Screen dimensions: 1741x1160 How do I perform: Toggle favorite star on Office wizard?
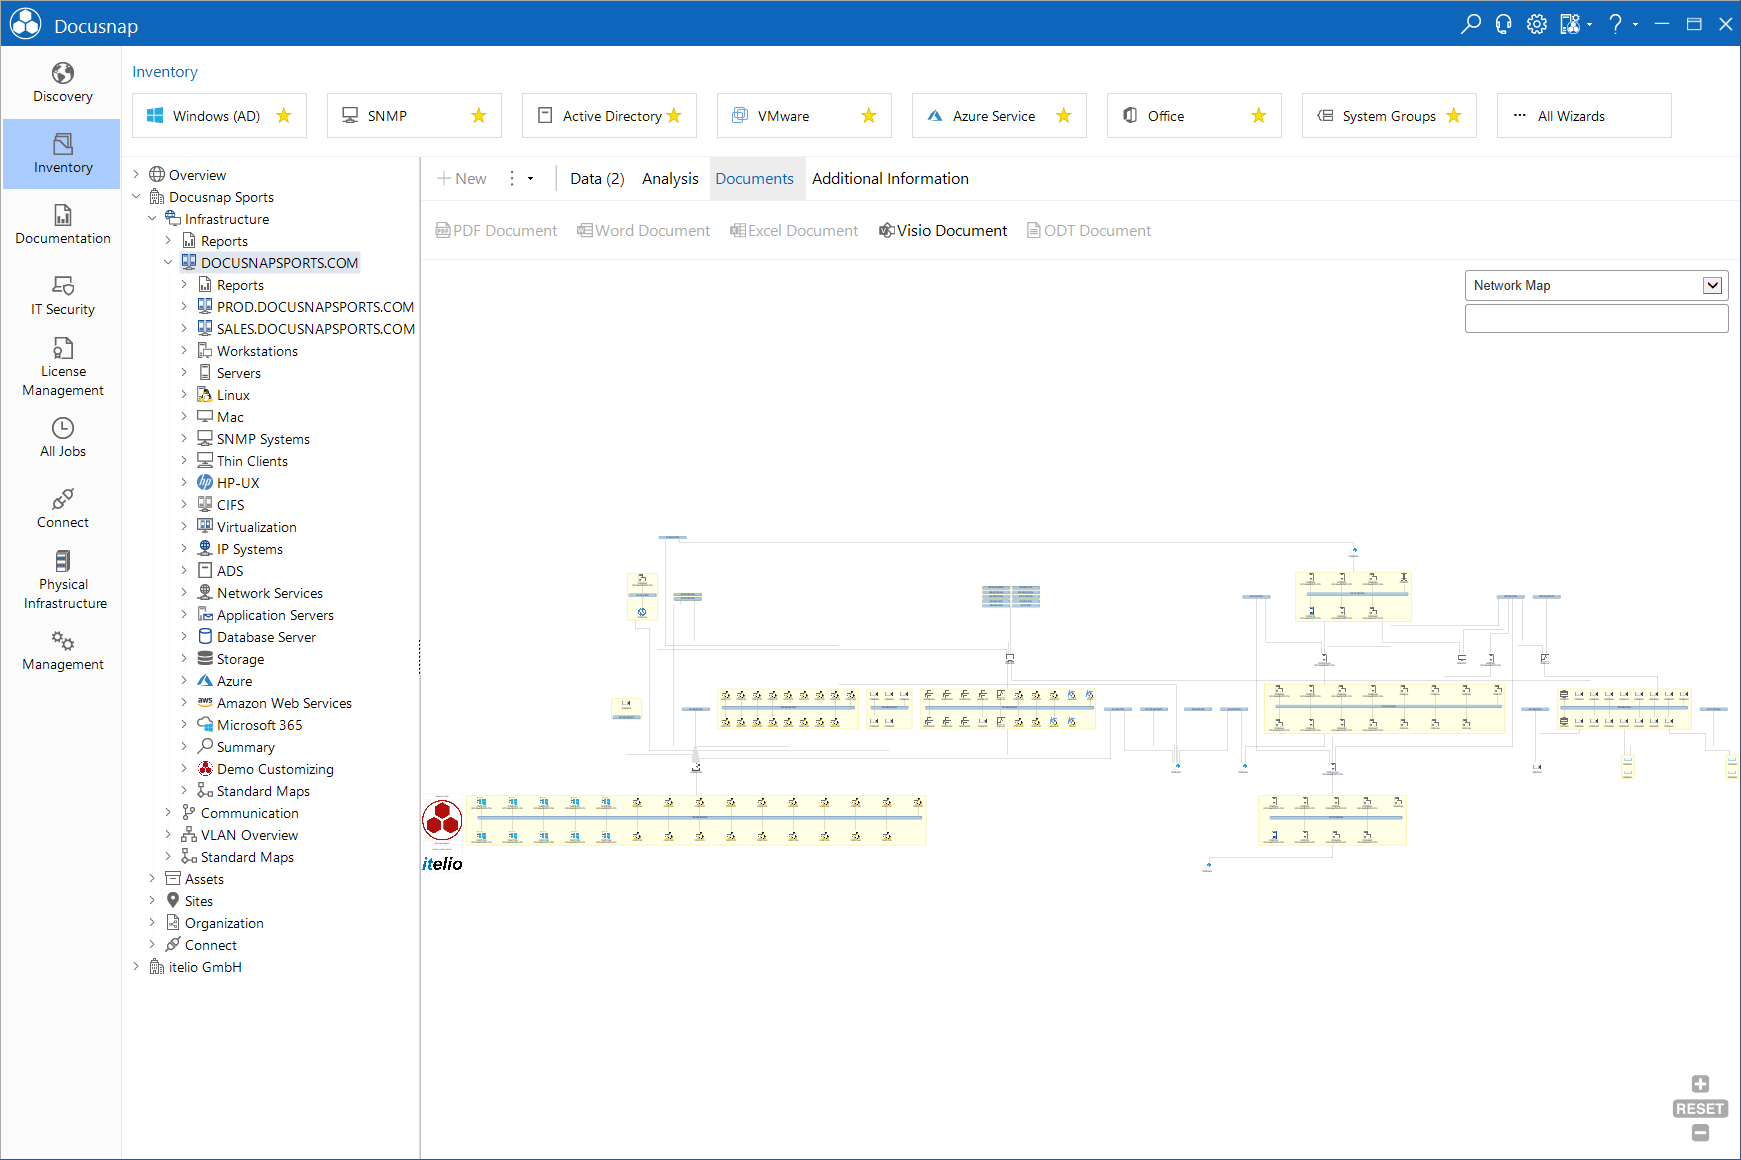(1259, 116)
